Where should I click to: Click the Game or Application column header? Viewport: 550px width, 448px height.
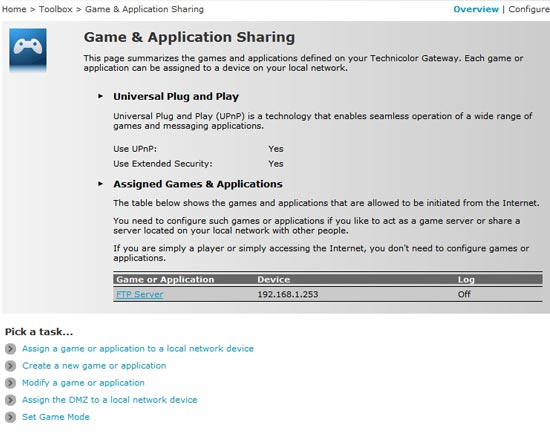click(x=165, y=280)
